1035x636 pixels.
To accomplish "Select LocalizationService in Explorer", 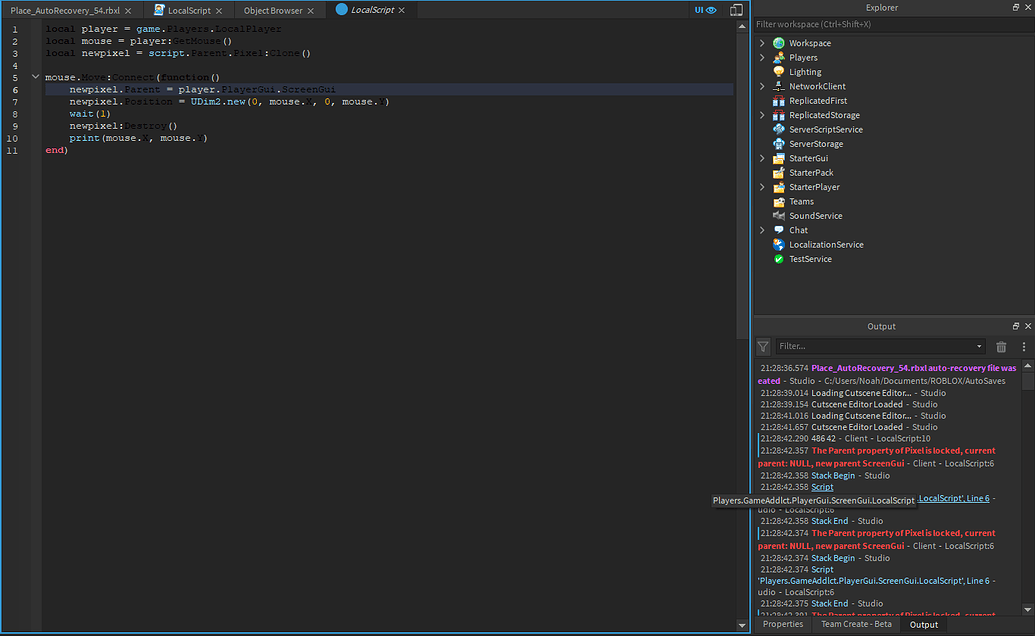I will tap(826, 245).
